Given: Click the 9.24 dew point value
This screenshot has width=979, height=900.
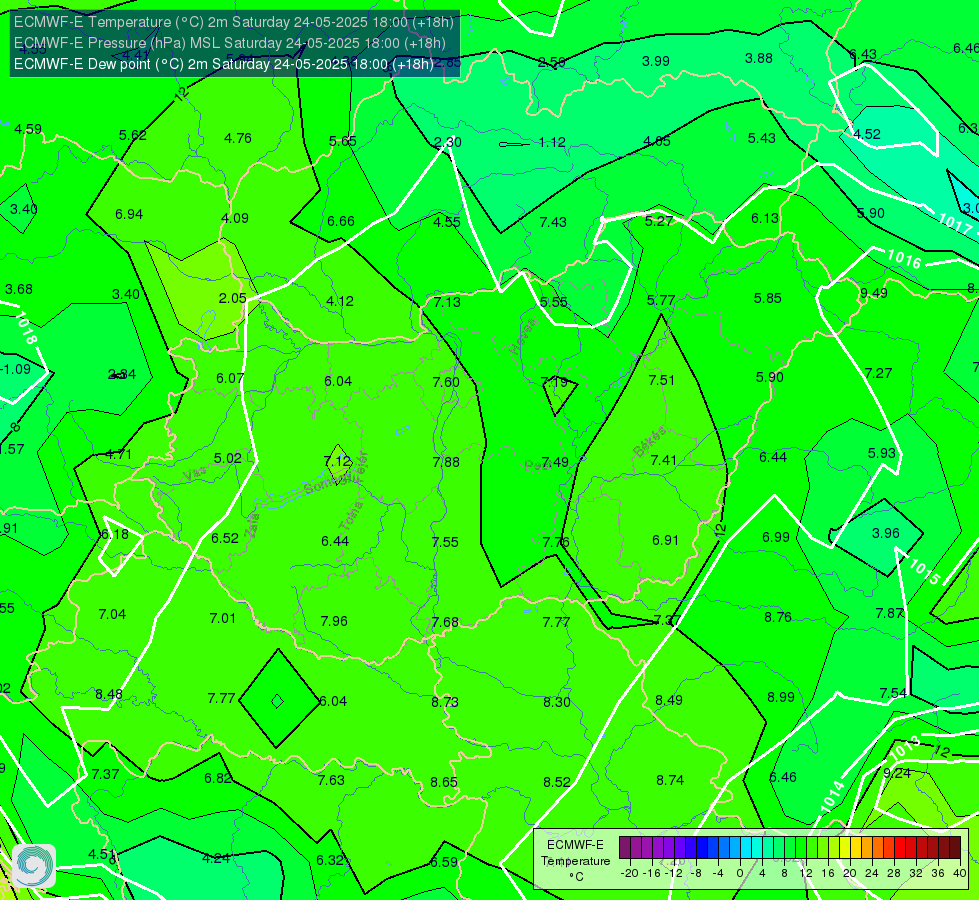Looking at the screenshot, I should (897, 773).
